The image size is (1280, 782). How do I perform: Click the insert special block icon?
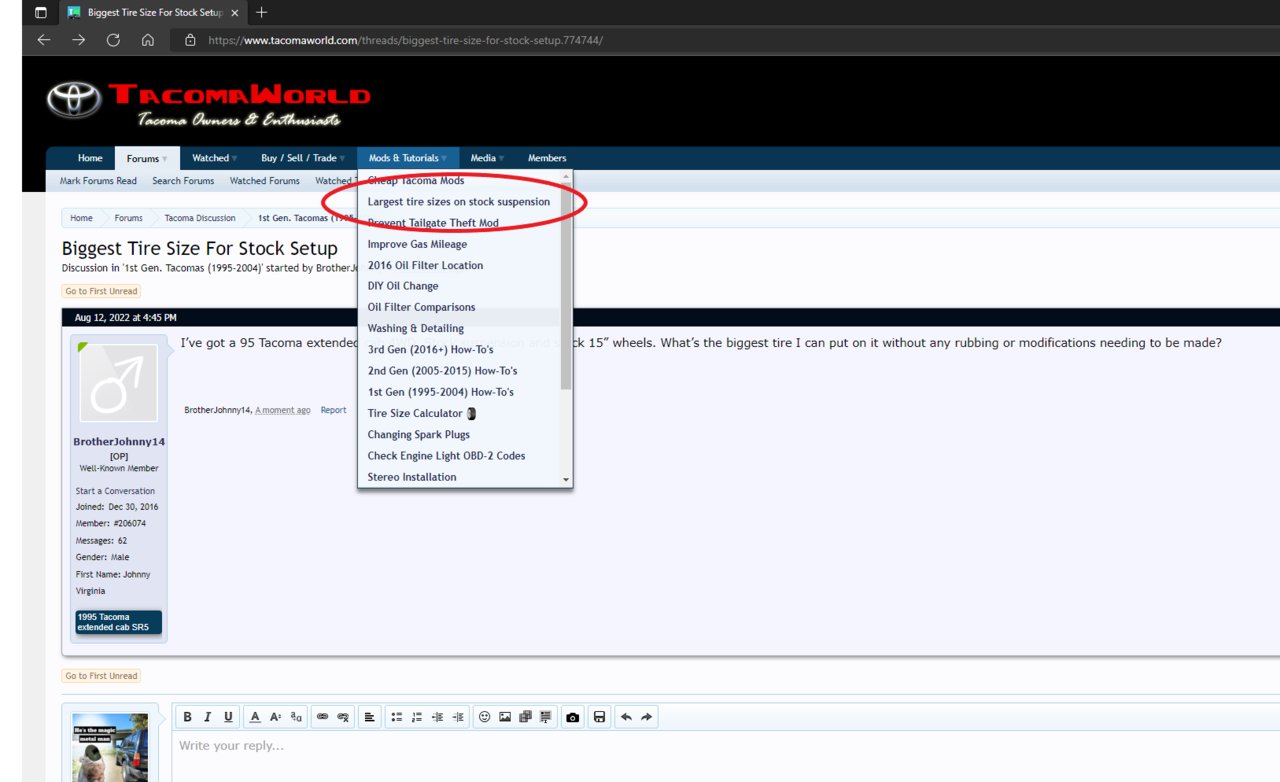tap(546, 717)
